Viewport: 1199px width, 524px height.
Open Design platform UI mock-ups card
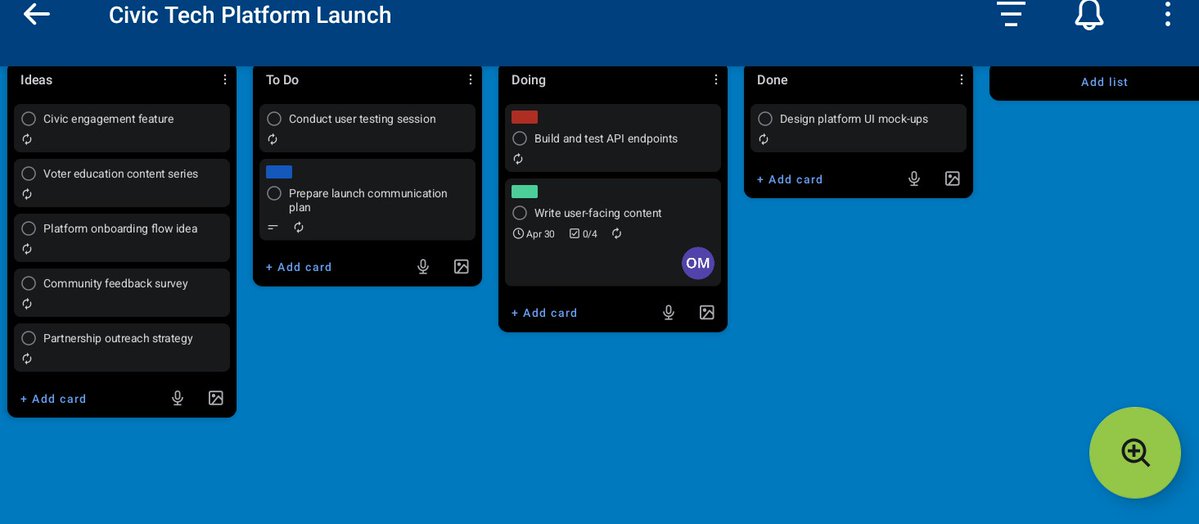[x=858, y=129]
